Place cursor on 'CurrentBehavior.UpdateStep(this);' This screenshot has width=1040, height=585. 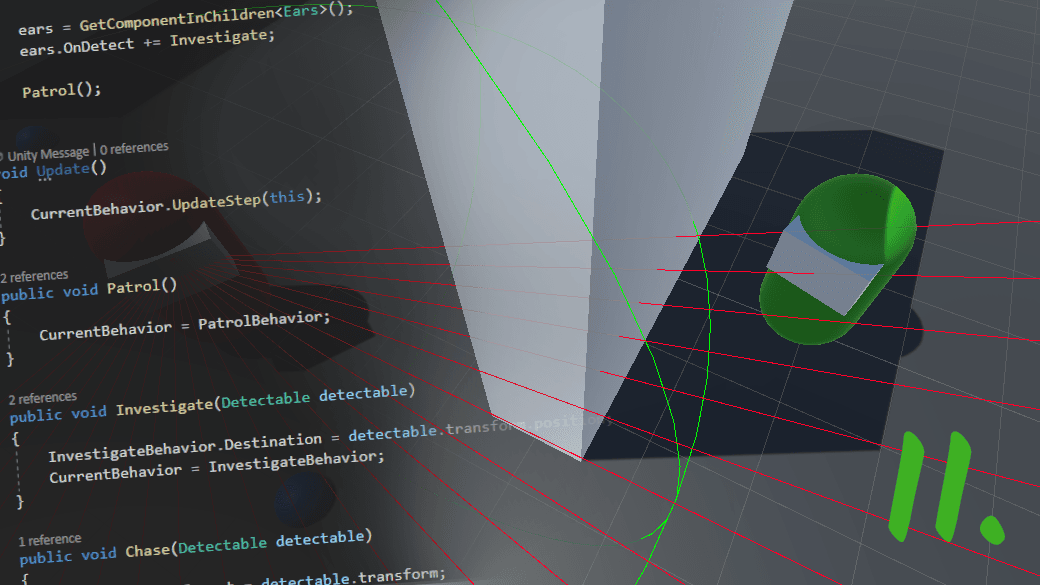[x=176, y=204]
